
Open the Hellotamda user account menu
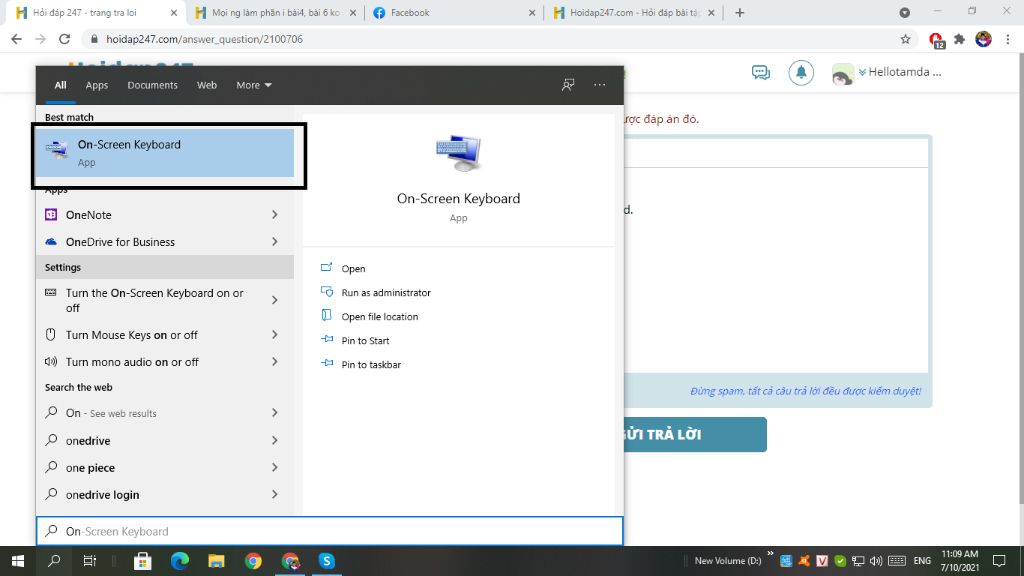[886, 73]
